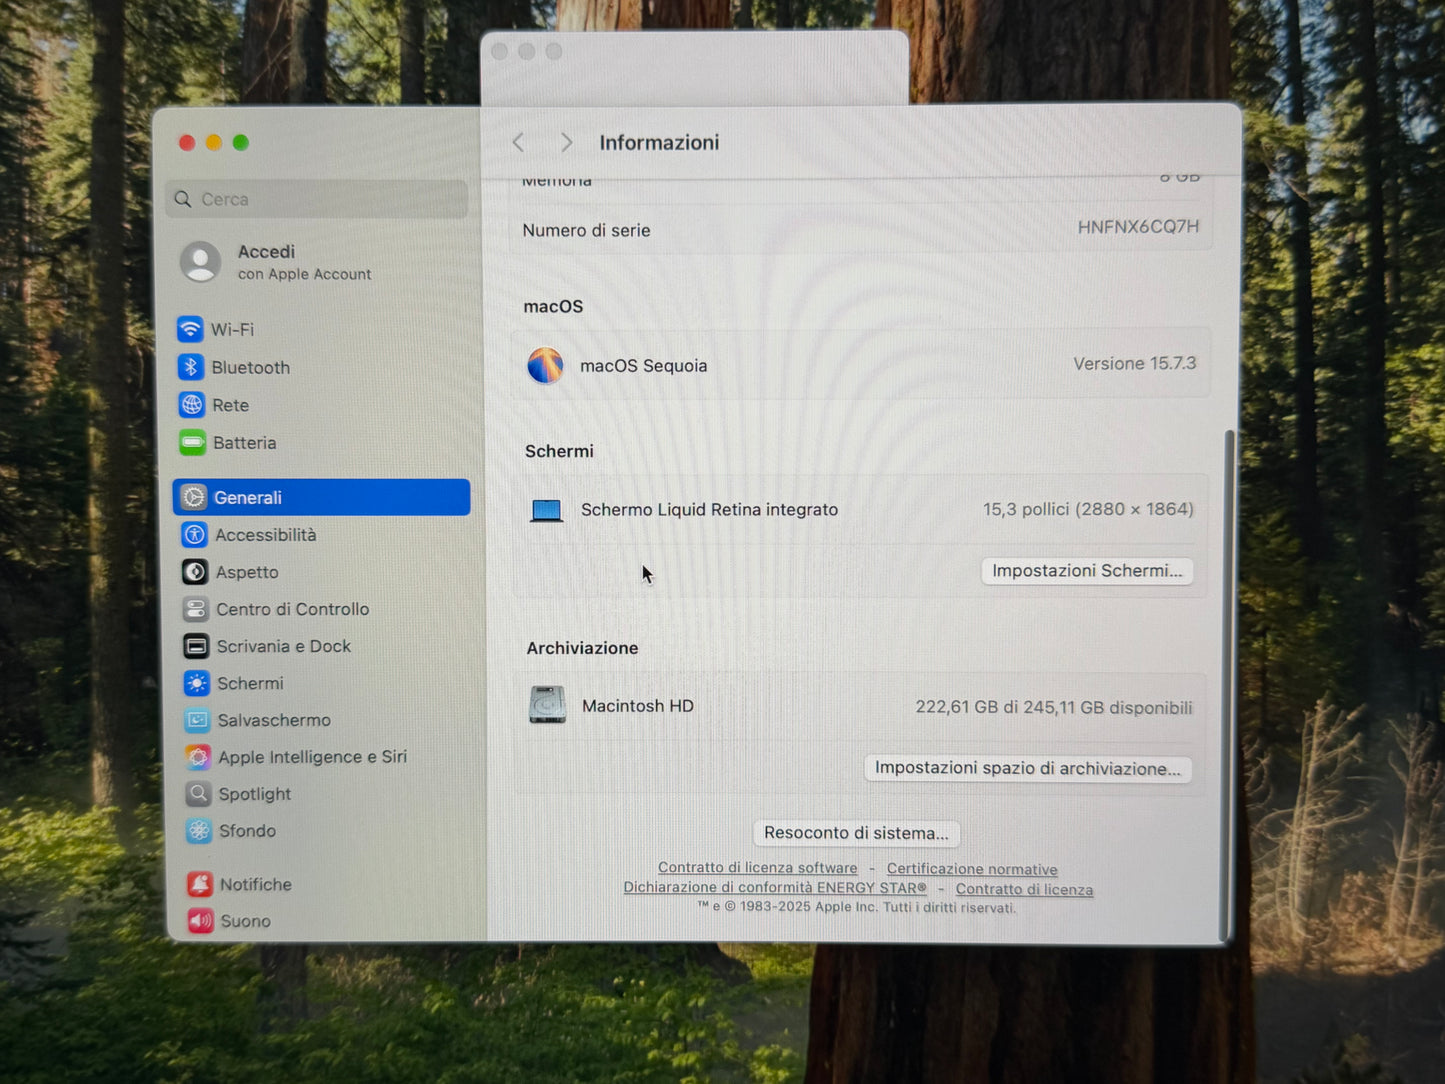Click Scrivania e Dock icon
1445x1084 pixels.
[x=196, y=646]
